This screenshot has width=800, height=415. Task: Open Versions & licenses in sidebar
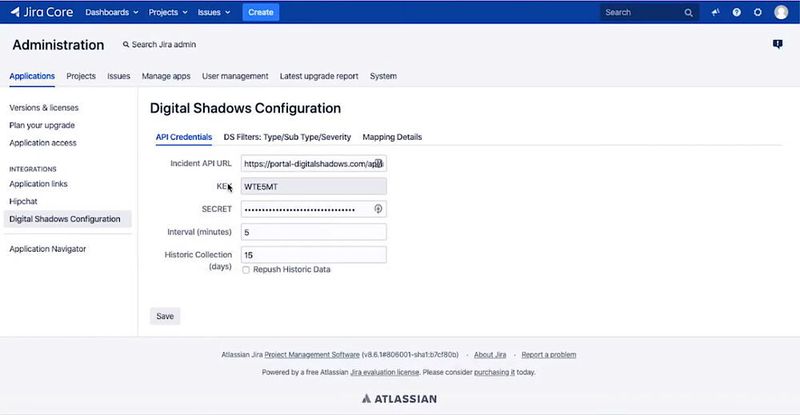pyautogui.click(x=44, y=108)
